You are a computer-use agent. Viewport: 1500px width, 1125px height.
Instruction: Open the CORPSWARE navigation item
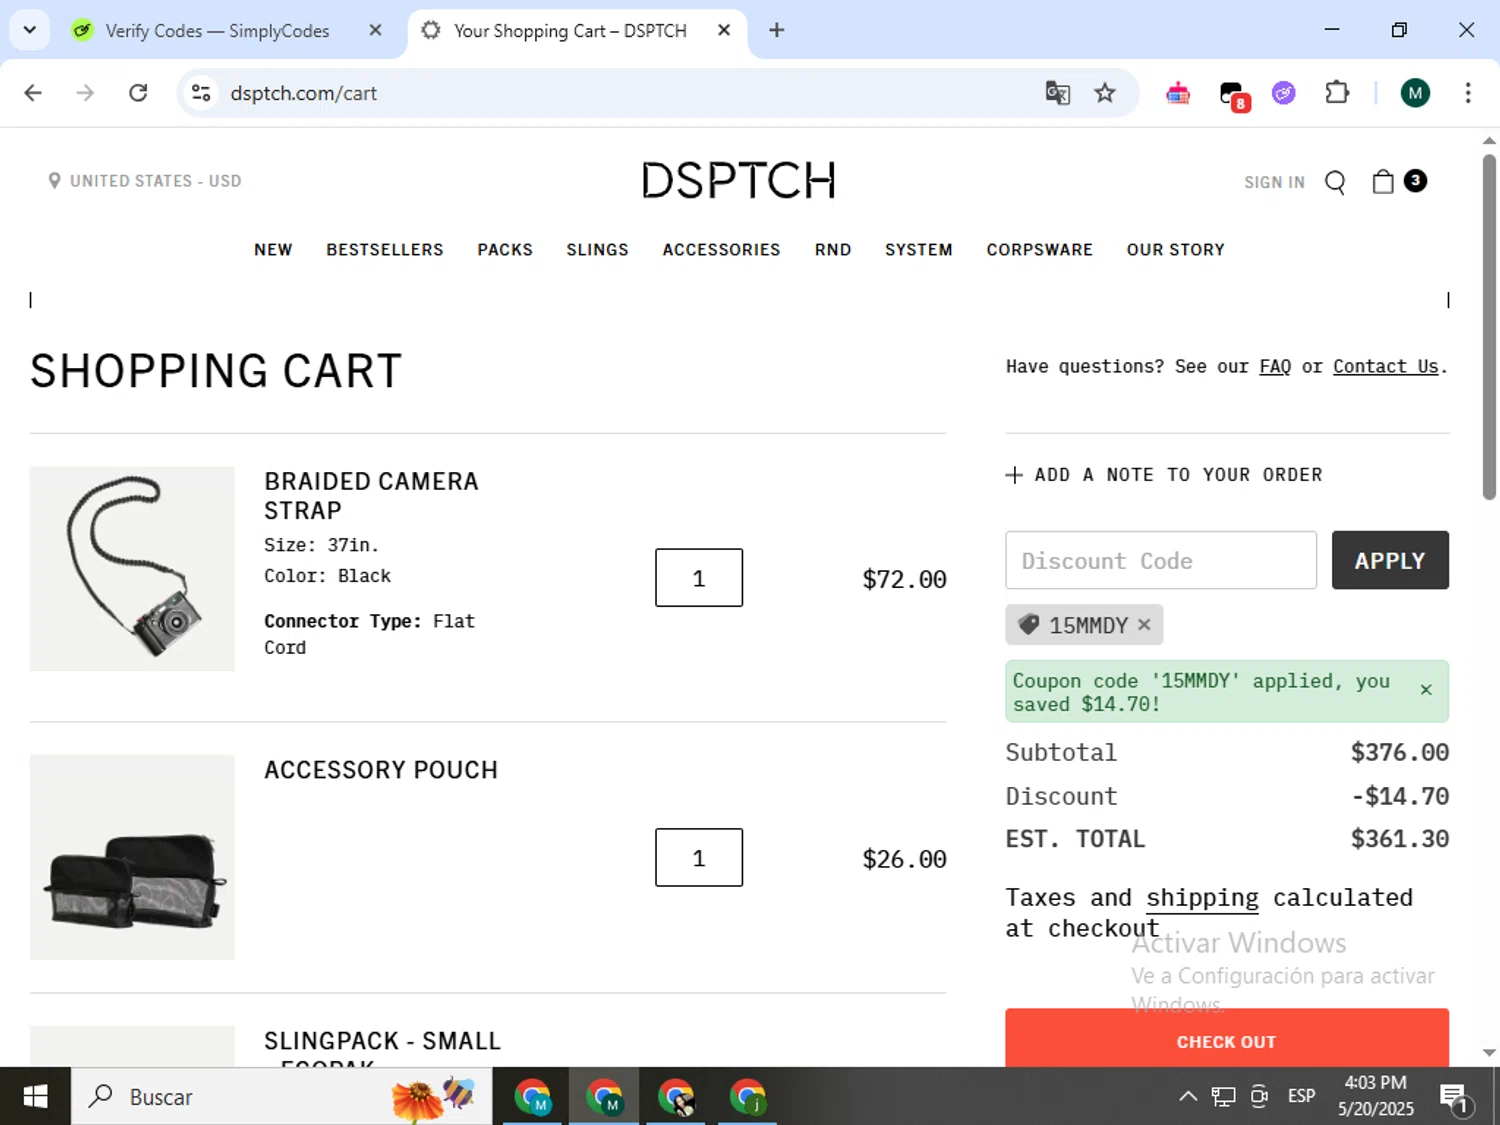pos(1040,250)
